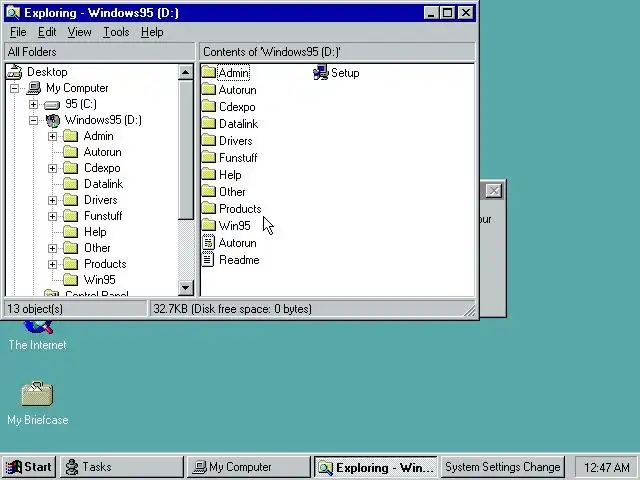Select Help folder icon in tree pane

71,232
